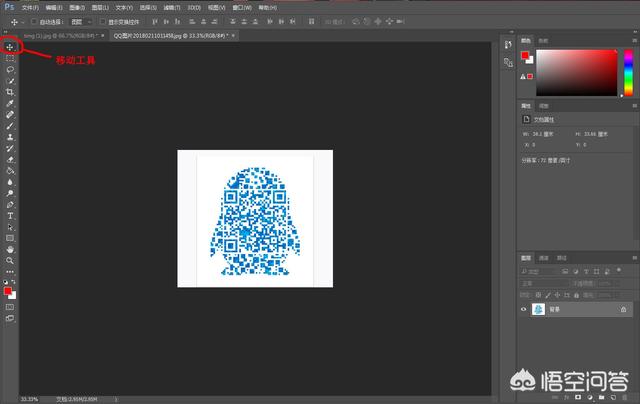Toggle lock transparent pixels

tap(538, 295)
